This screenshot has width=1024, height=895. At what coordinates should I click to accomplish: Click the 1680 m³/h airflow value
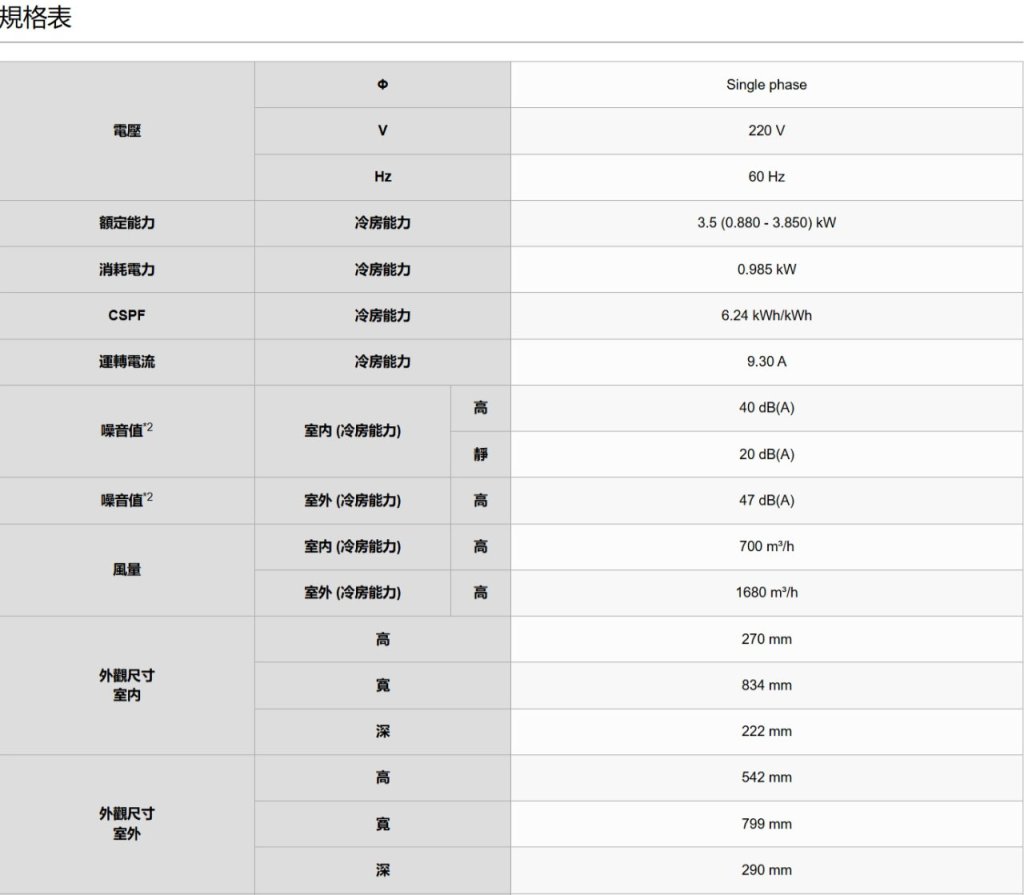pyautogui.click(x=766, y=593)
